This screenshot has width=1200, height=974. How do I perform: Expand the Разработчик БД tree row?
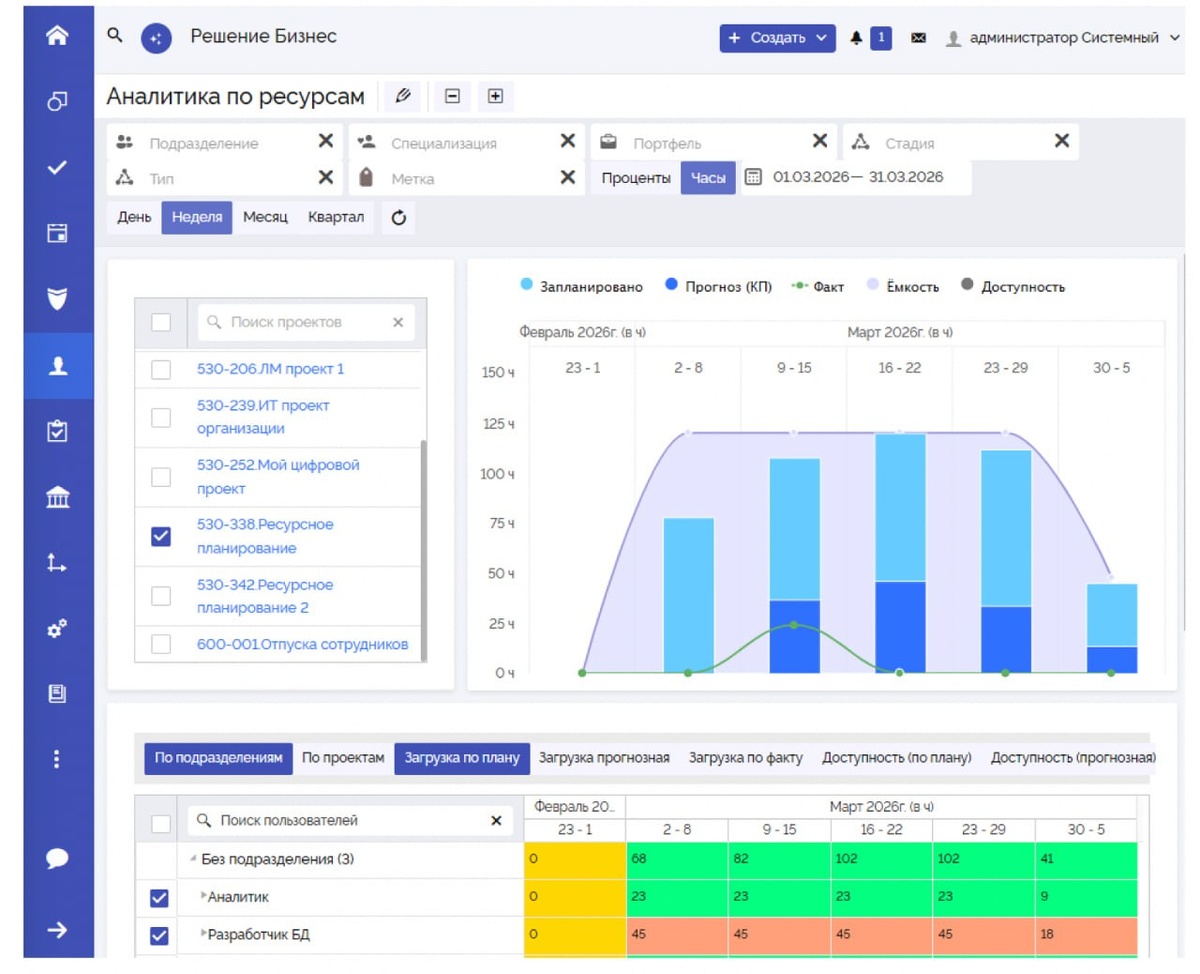click(x=204, y=935)
